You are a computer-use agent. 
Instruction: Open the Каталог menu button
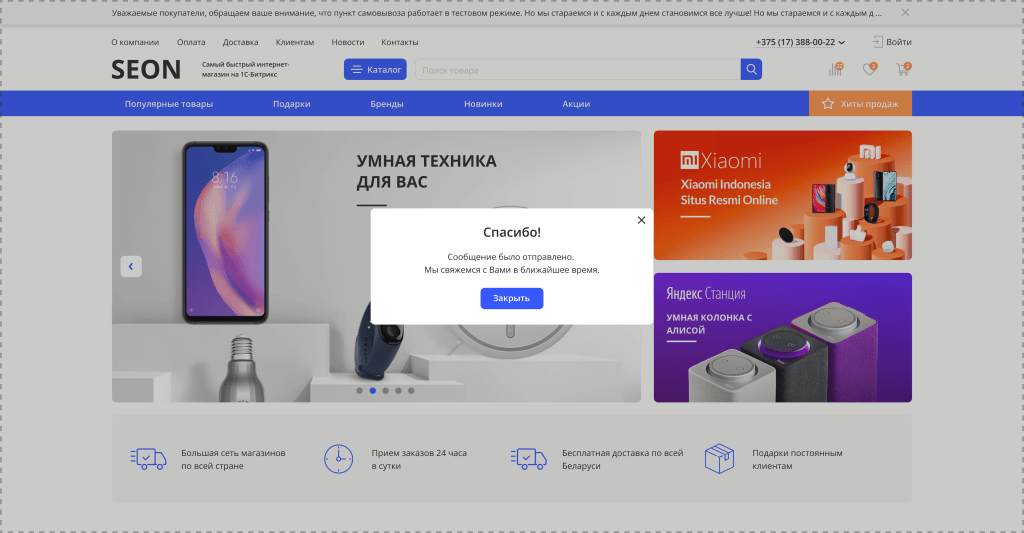coord(376,69)
